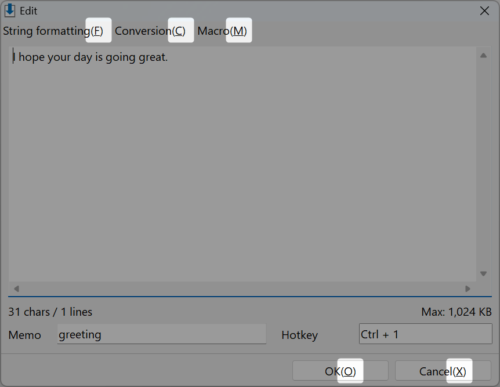Viewport: 500px width, 387px height.
Task: Close the Edit dialog window
Action: tap(484, 11)
